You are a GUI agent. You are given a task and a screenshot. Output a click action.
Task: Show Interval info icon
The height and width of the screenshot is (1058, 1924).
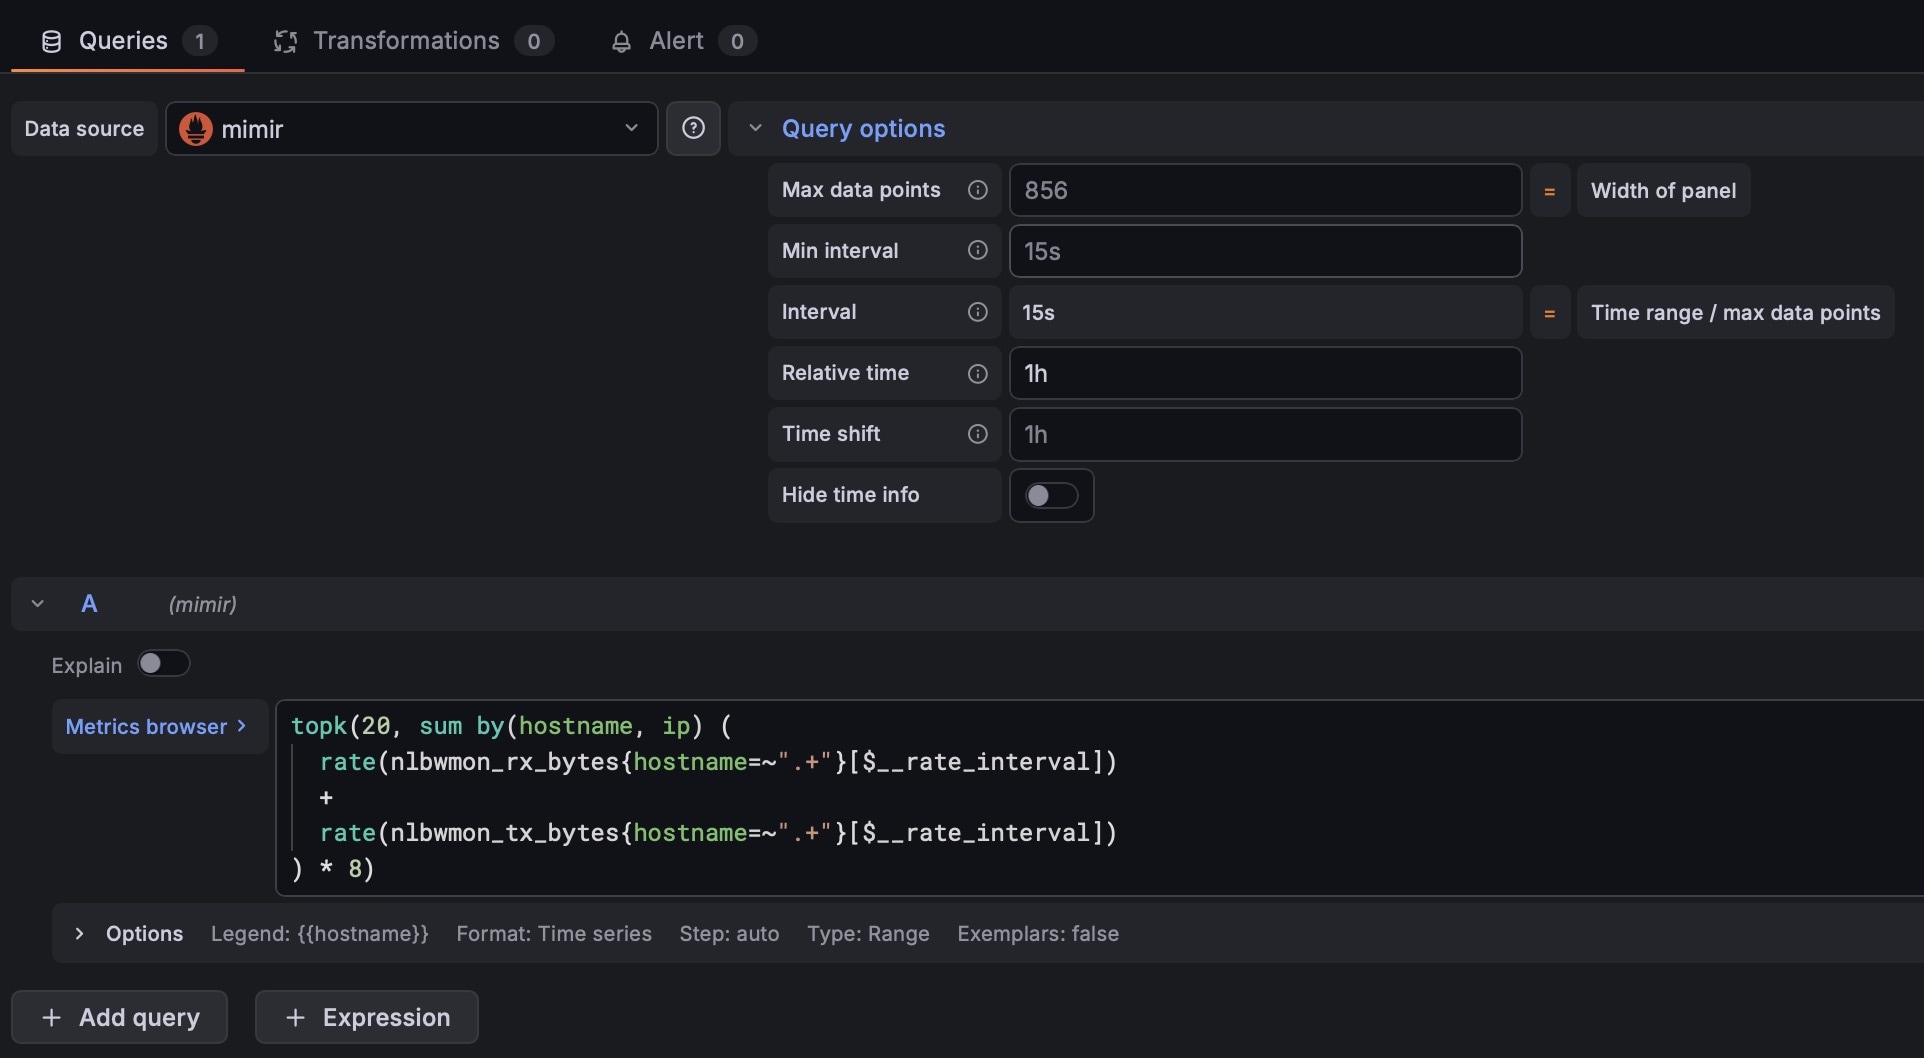pos(978,312)
